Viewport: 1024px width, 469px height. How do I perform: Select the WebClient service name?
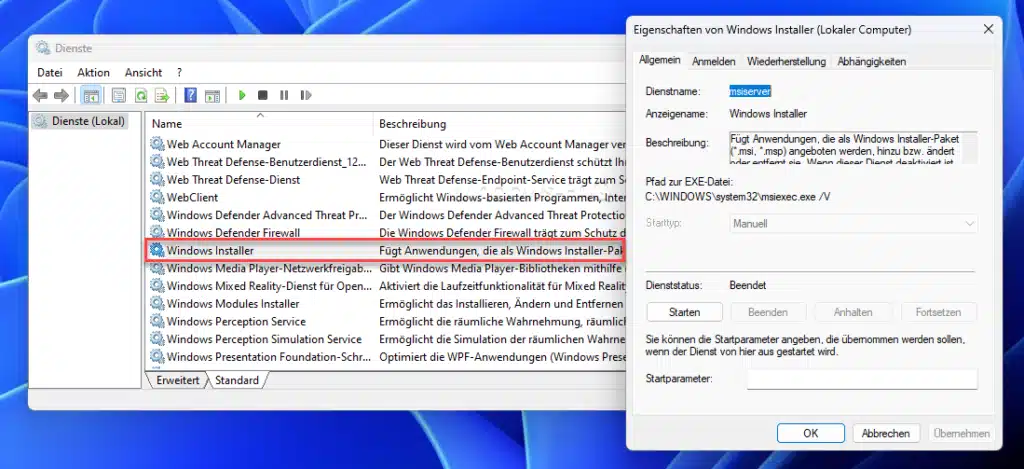click(192, 197)
